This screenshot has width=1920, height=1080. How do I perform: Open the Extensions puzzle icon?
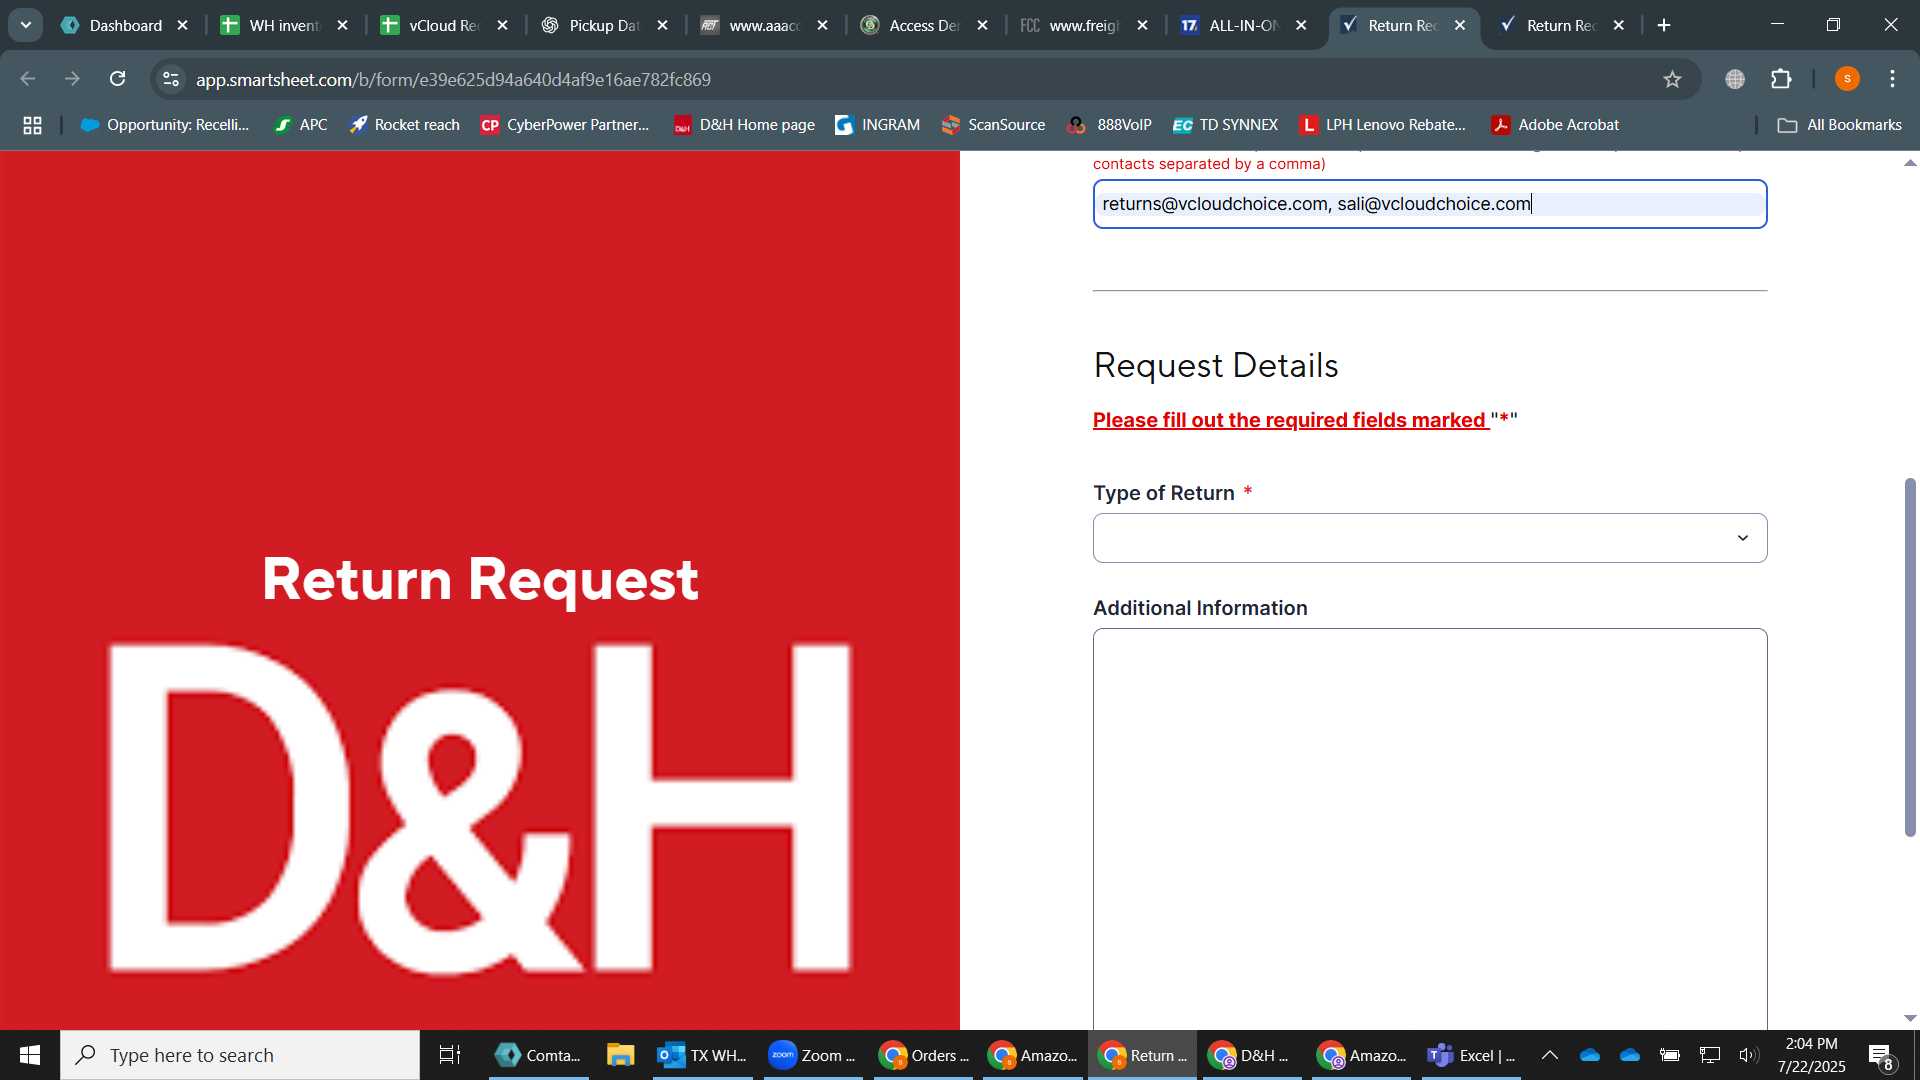tap(1781, 79)
